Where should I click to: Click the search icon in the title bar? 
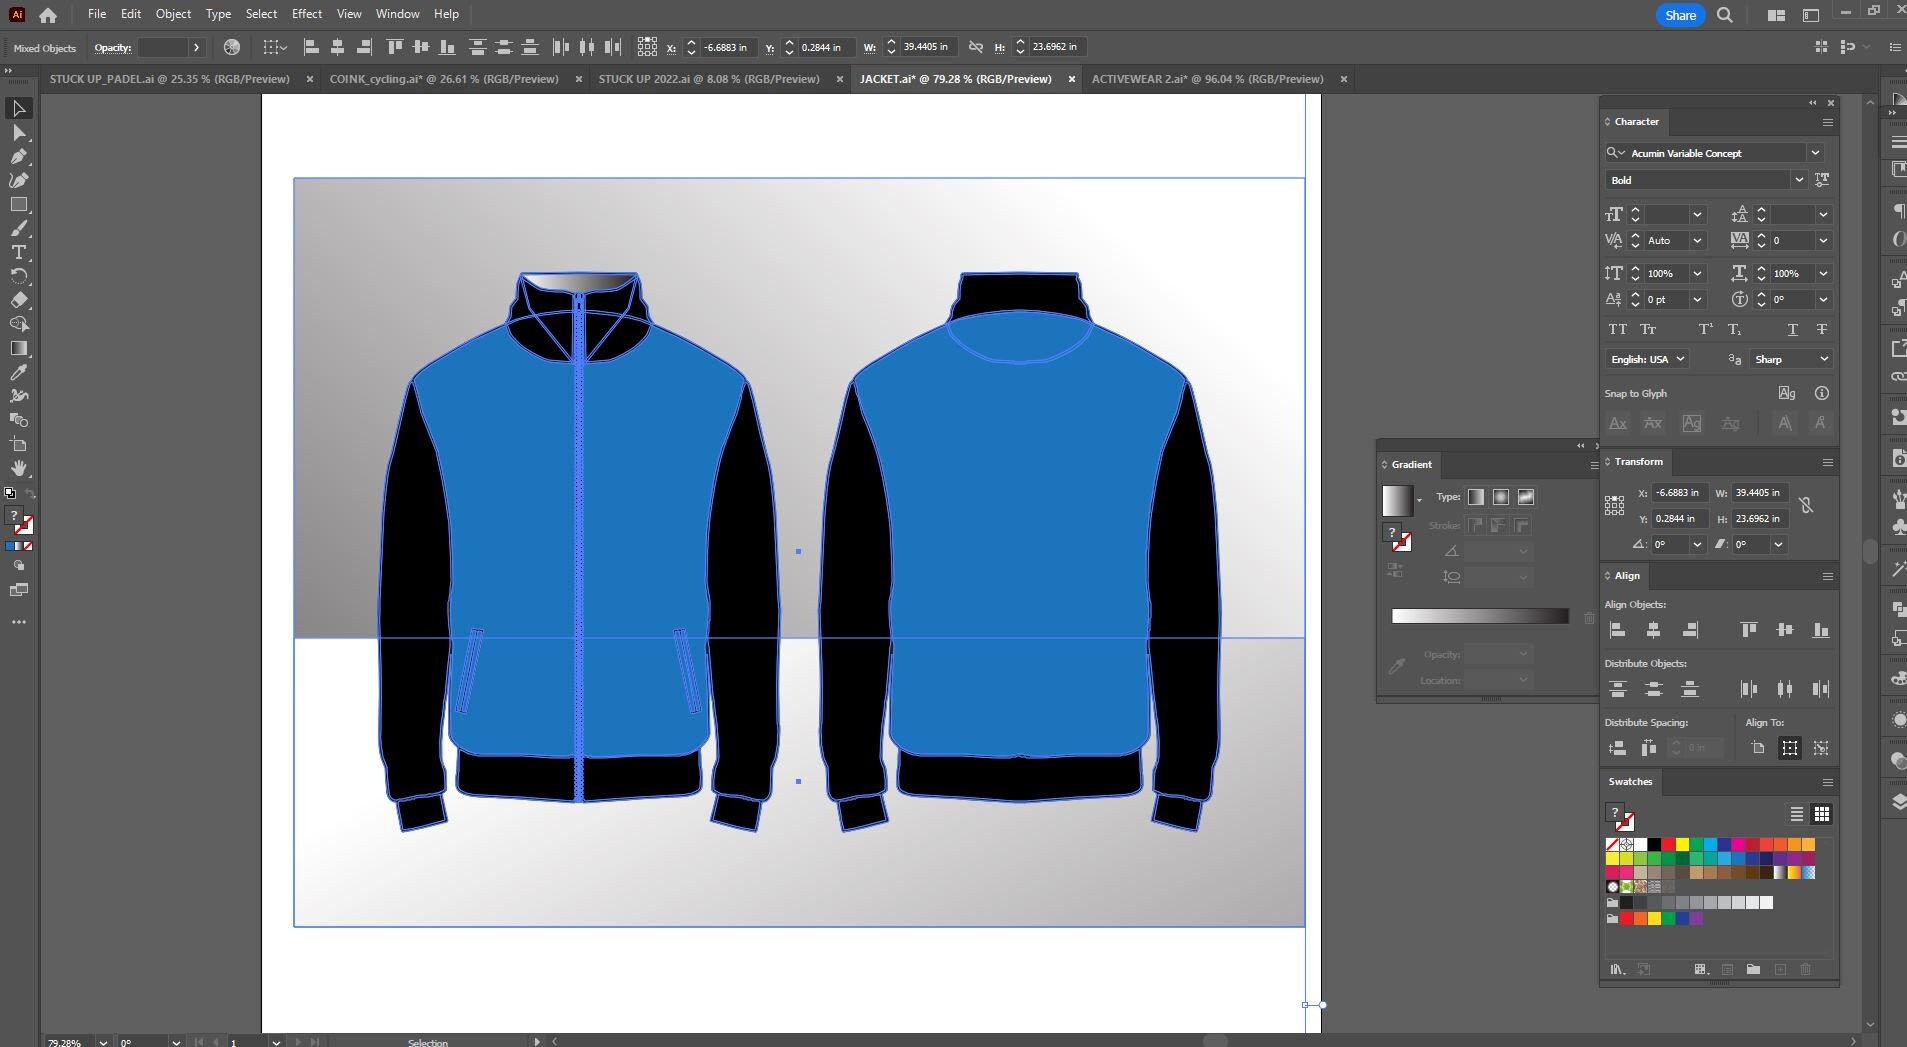[x=1722, y=15]
